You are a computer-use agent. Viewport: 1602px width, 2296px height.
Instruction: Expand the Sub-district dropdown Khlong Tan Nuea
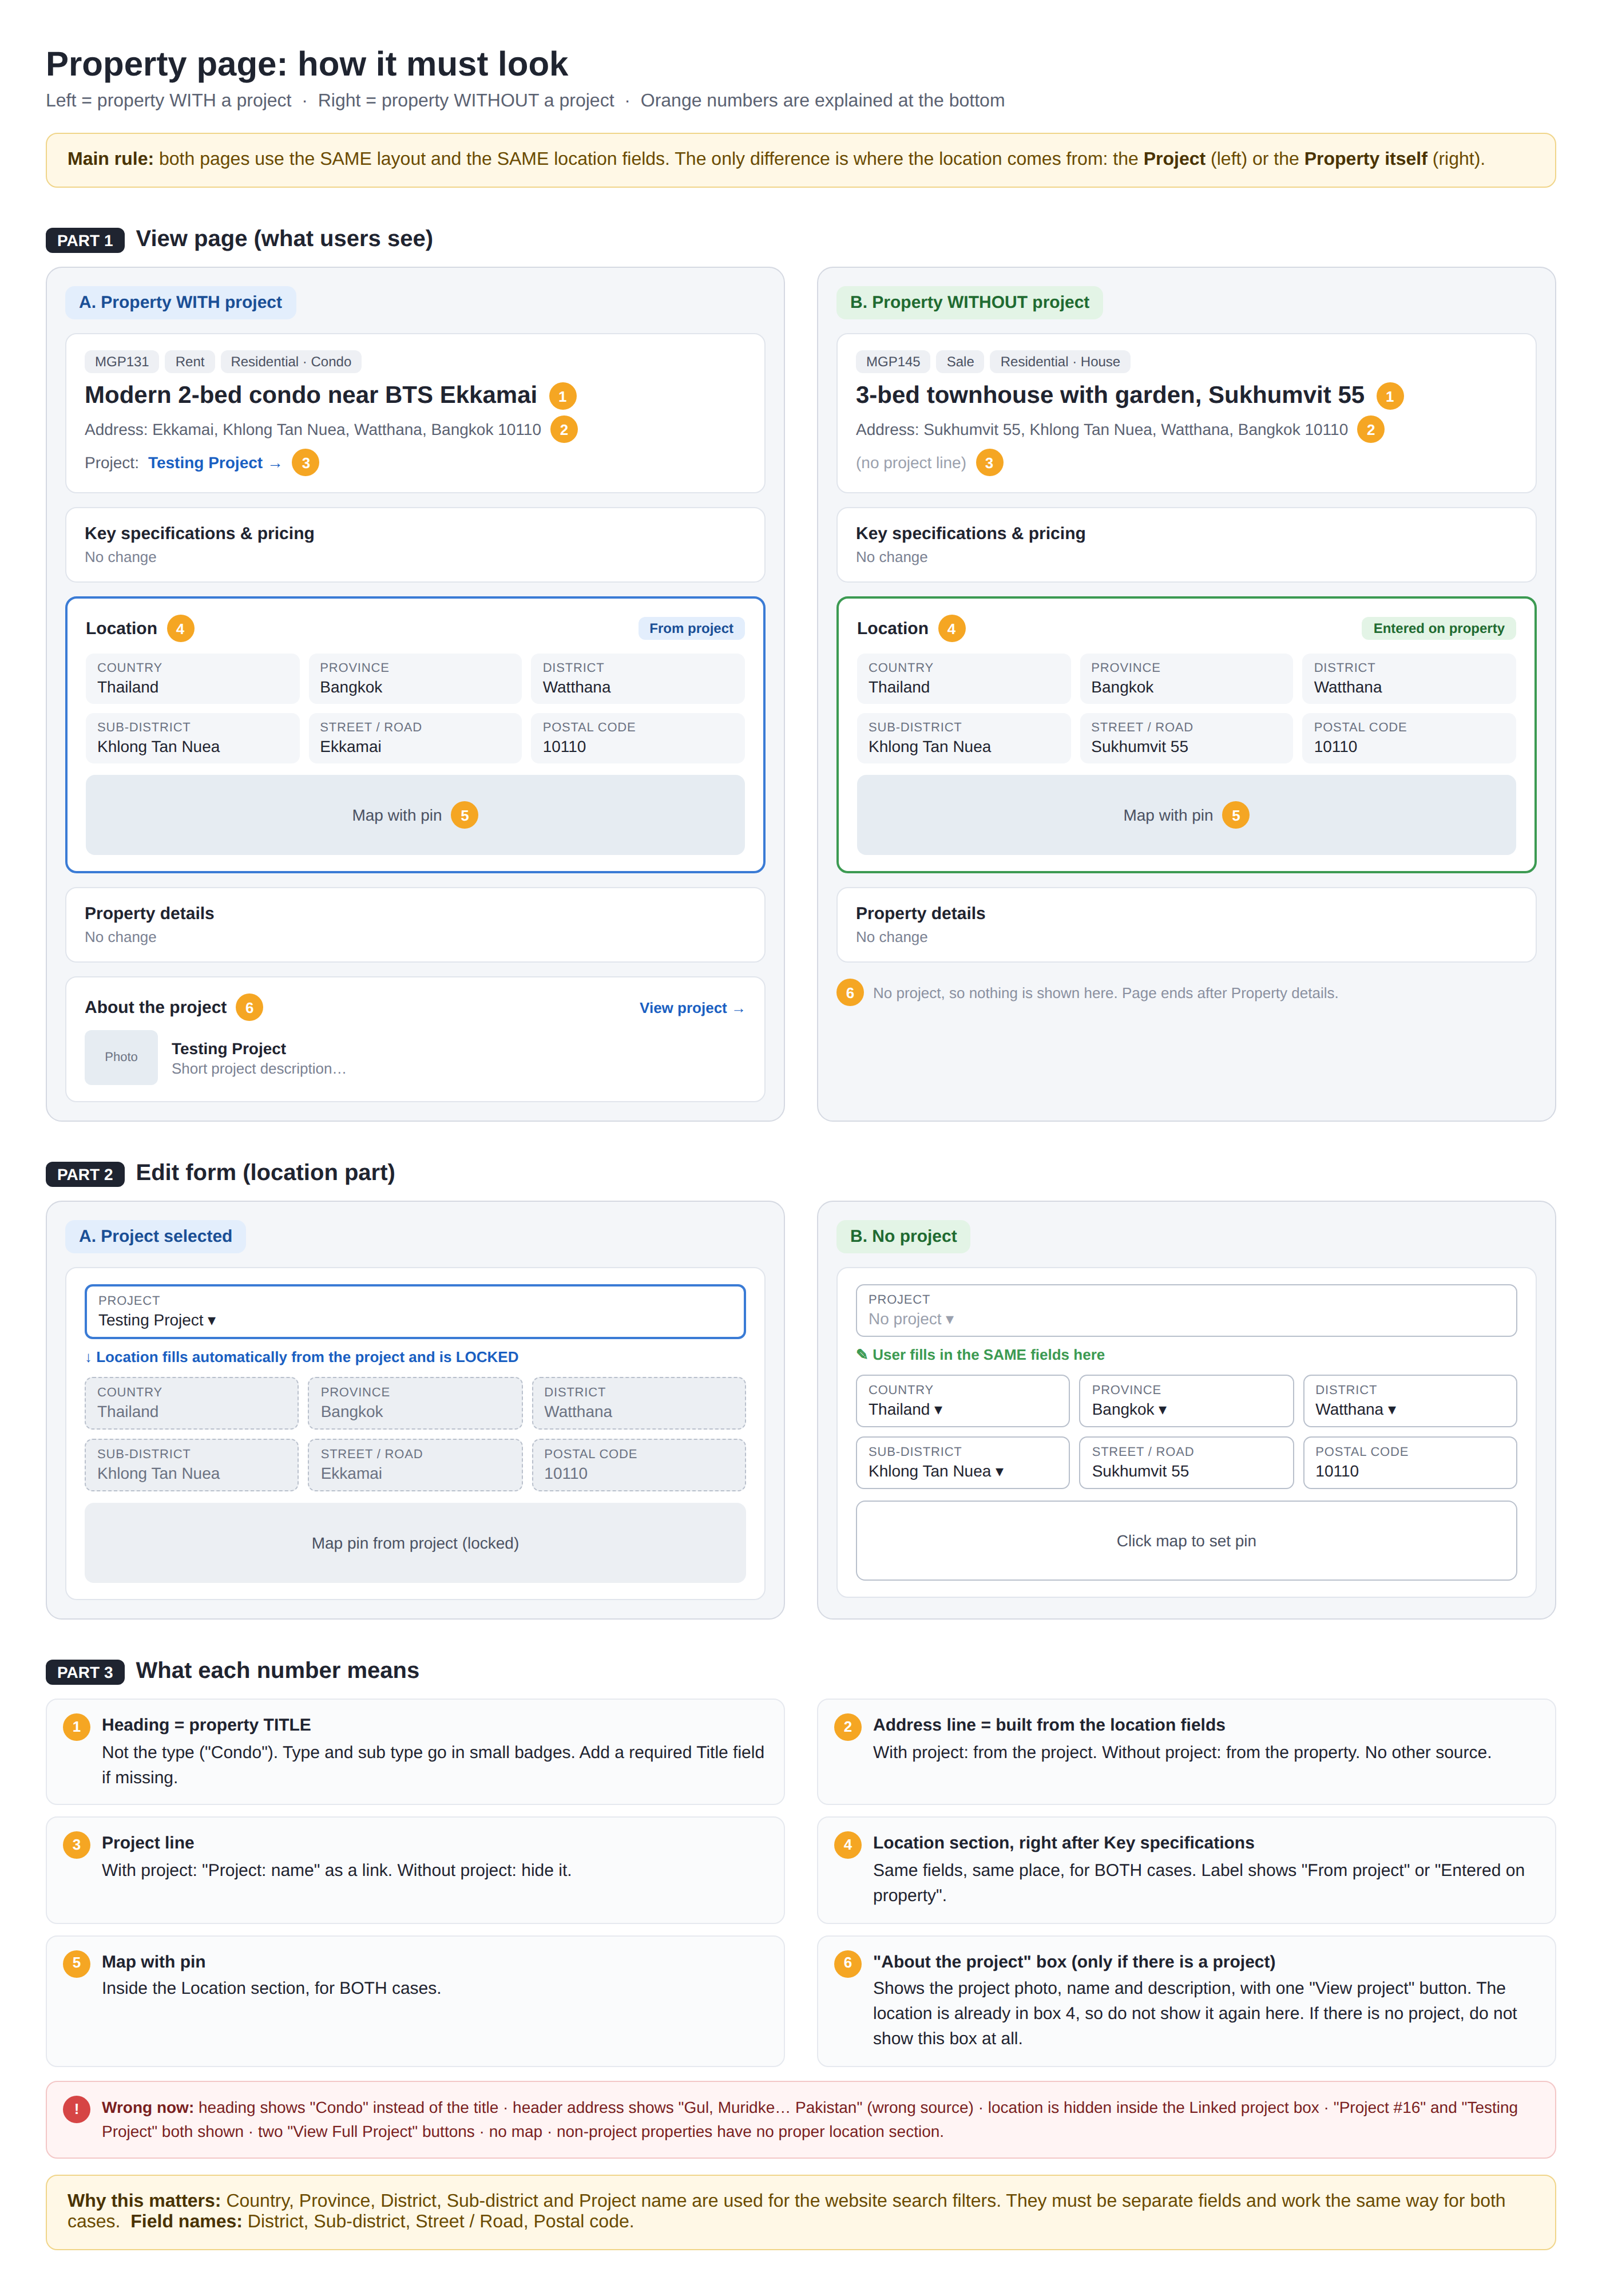click(x=962, y=1462)
